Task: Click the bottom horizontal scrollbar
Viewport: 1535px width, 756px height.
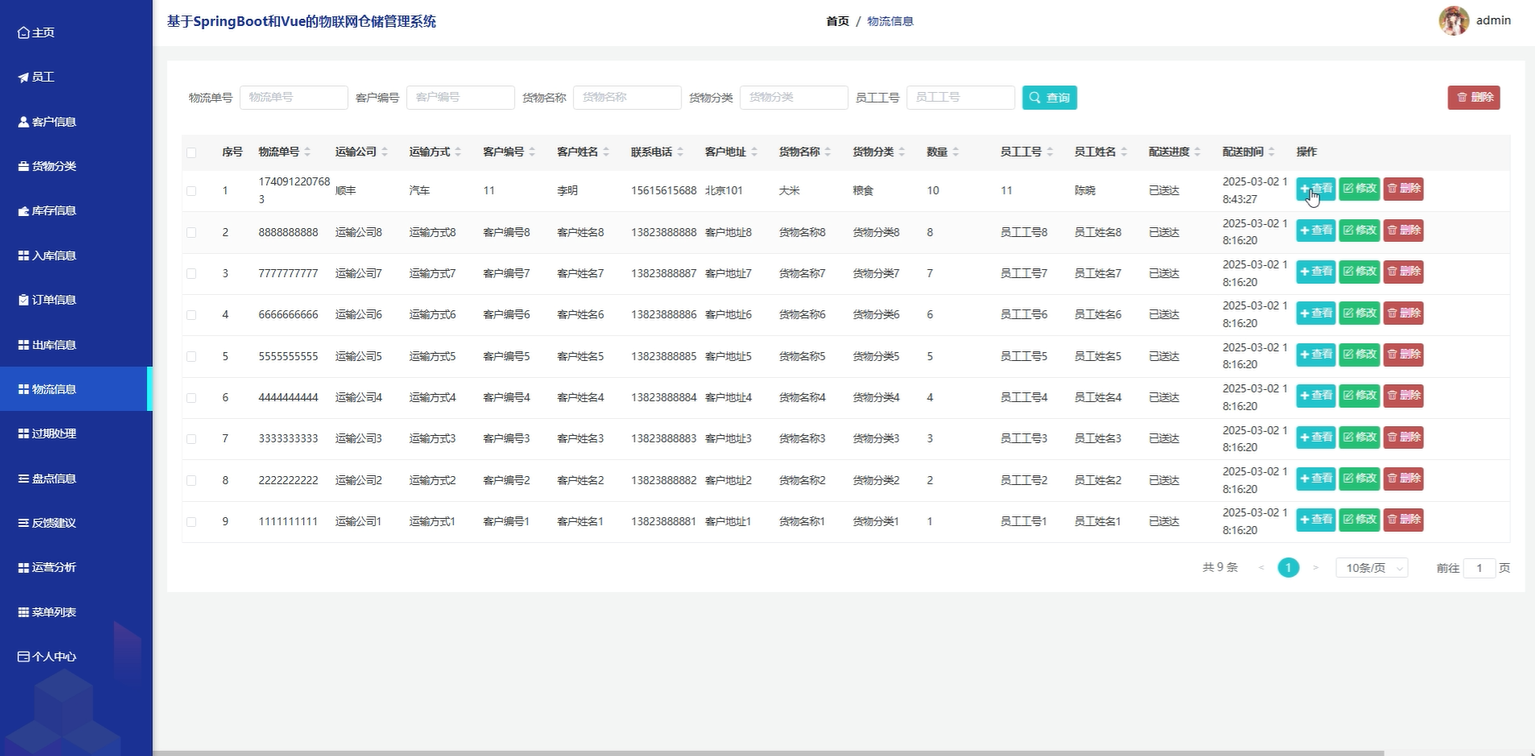Action: 768,753
